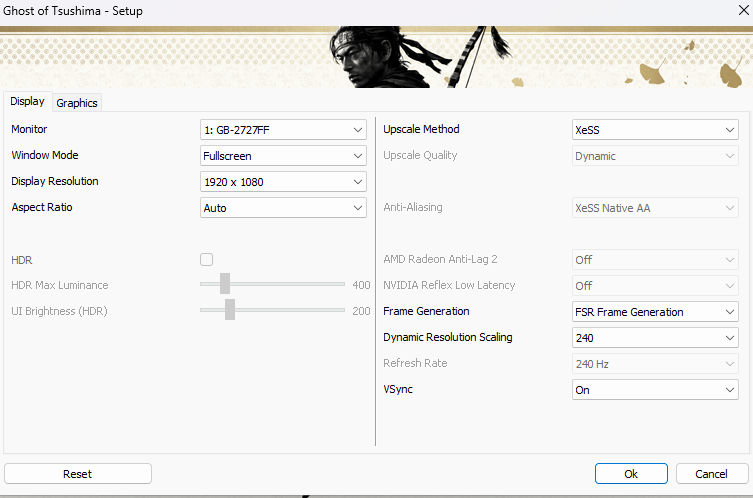The width and height of the screenshot is (753, 498).
Task: Confirm settings with the Ok button
Action: 631,474
